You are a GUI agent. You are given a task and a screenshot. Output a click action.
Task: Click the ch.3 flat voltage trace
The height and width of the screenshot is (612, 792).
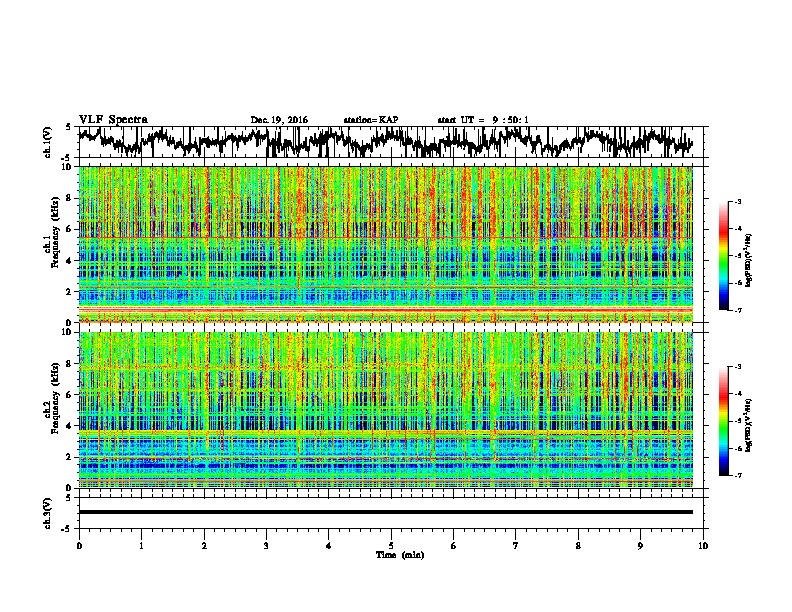(385, 512)
